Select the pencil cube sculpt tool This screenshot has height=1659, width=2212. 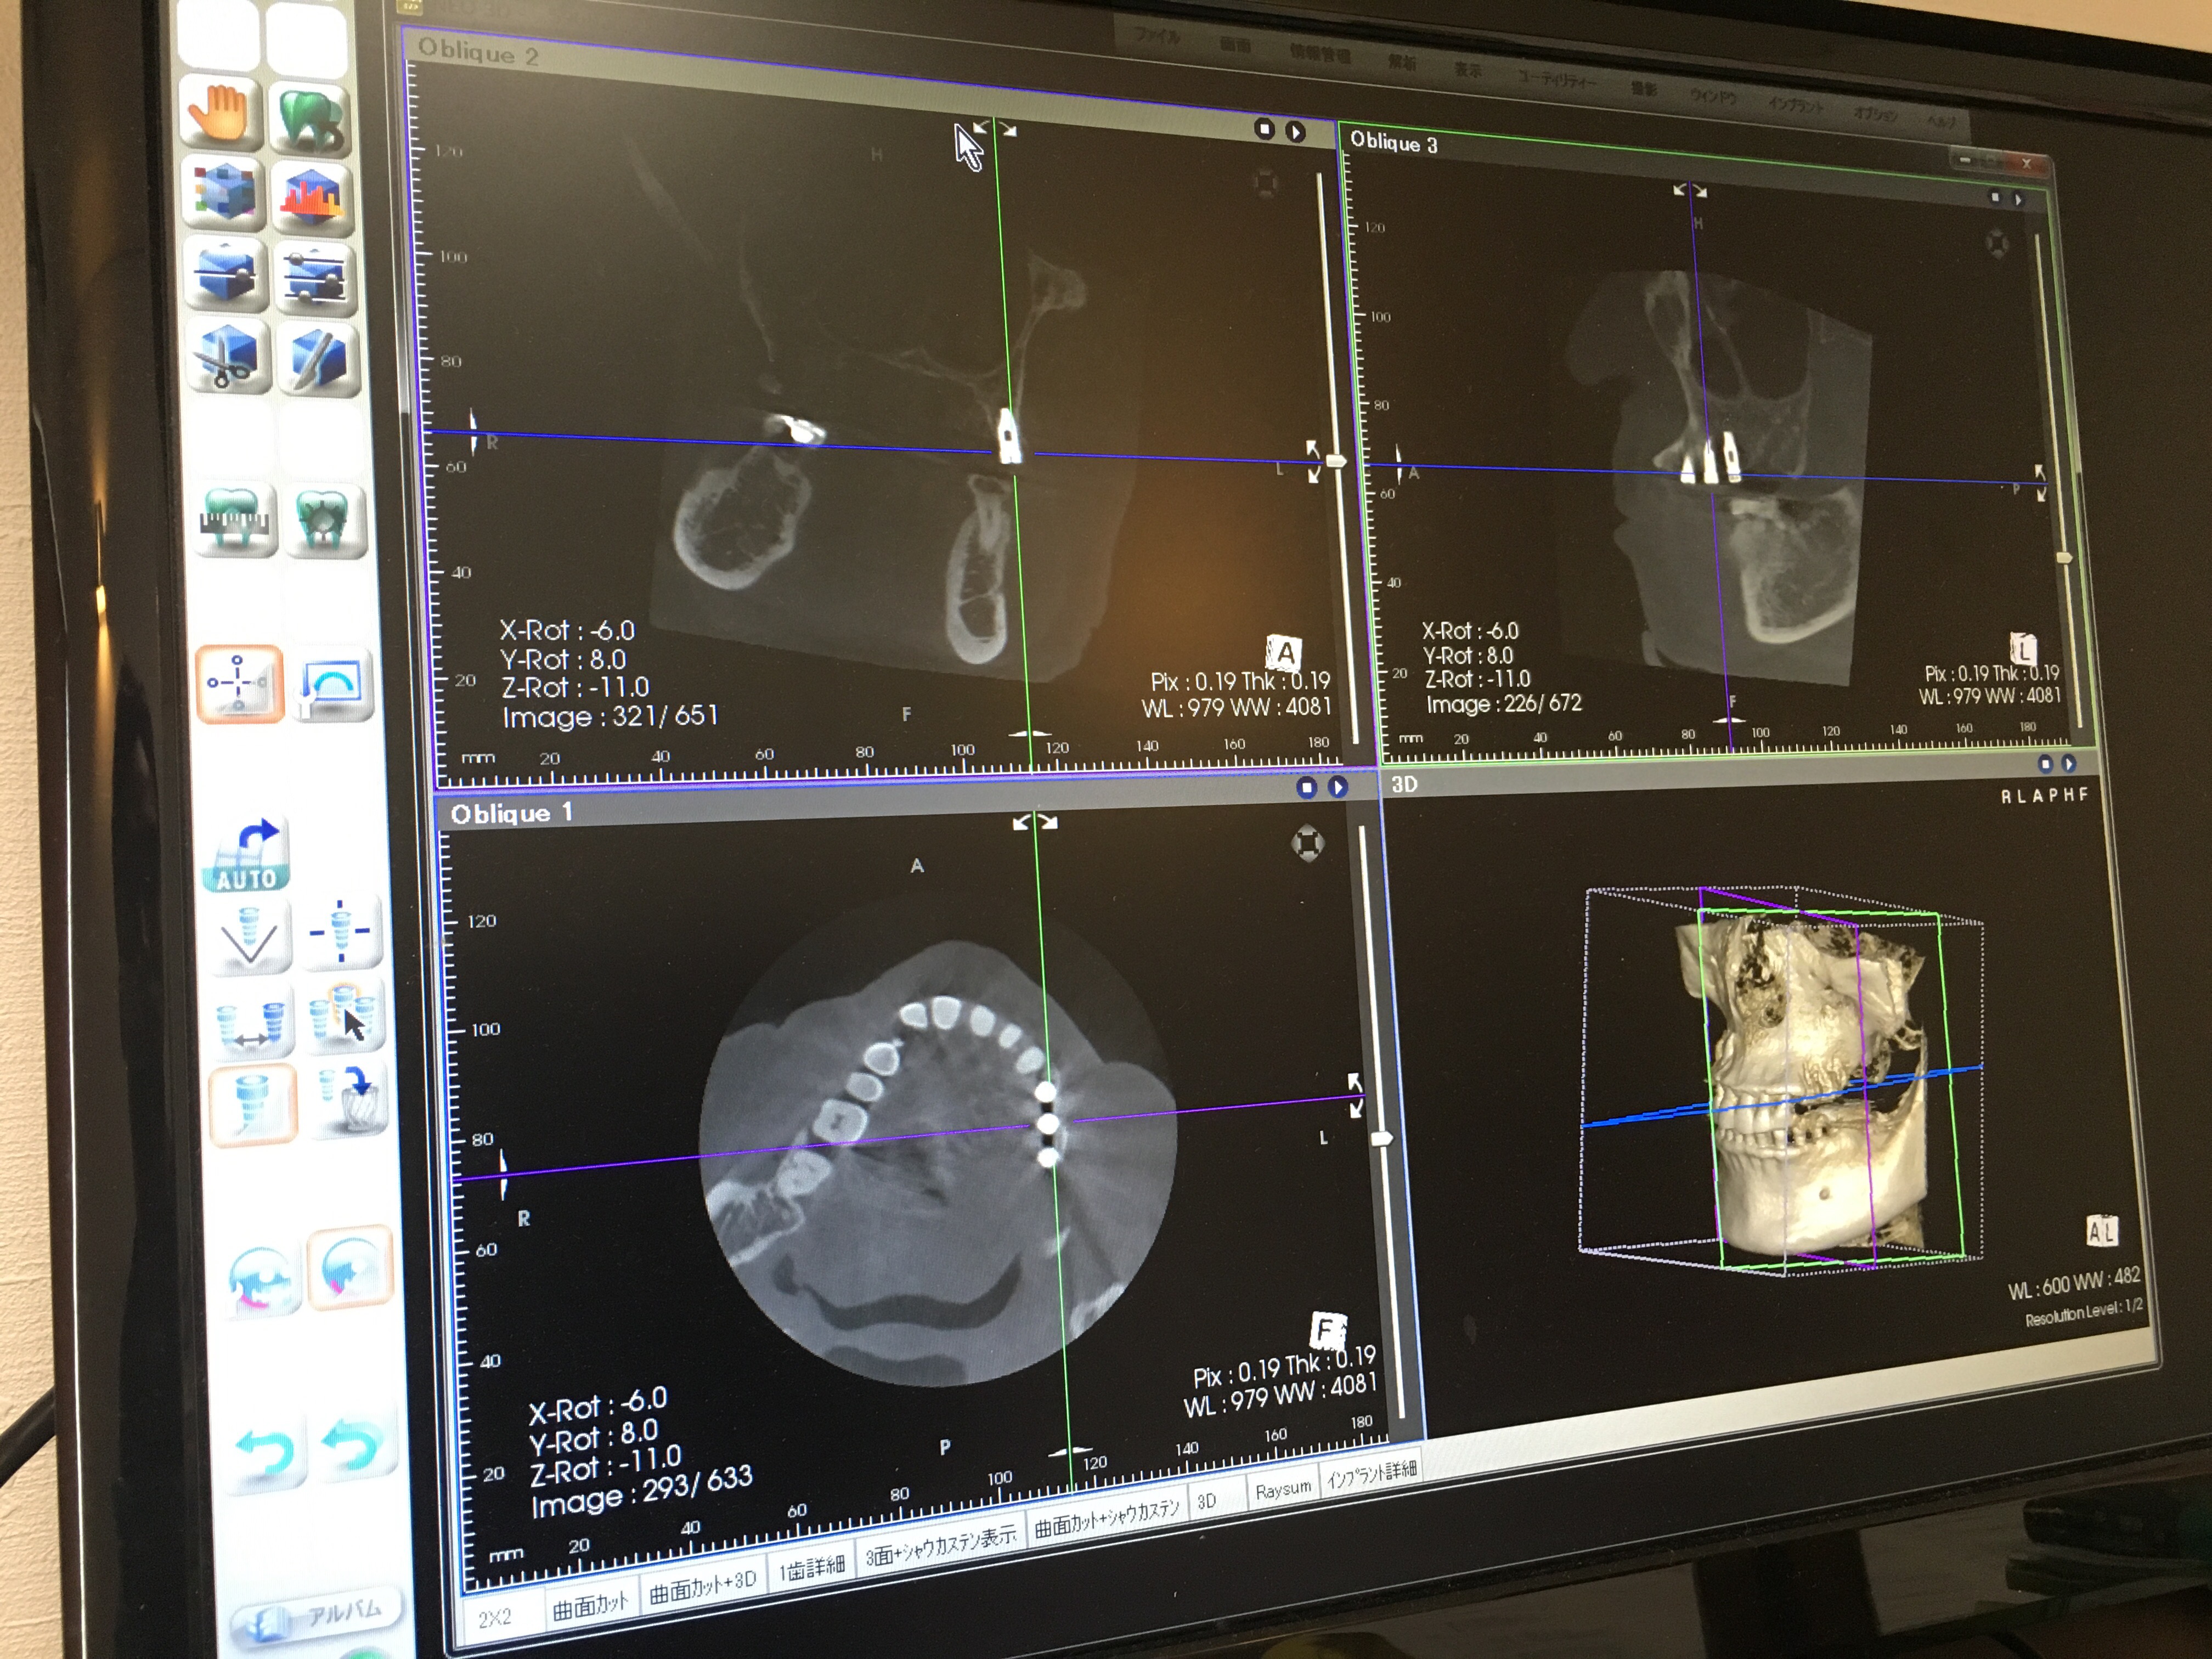(x=320, y=360)
